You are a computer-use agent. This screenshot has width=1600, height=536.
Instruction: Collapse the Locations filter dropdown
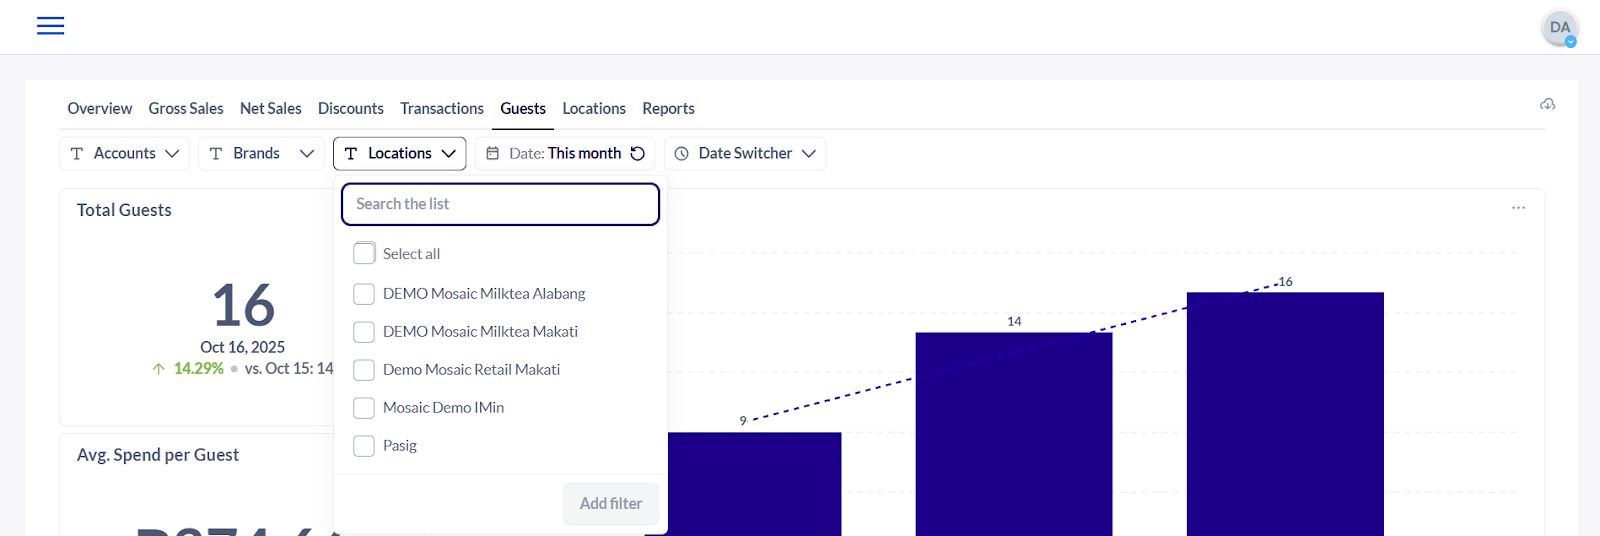[x=399, y=153]
